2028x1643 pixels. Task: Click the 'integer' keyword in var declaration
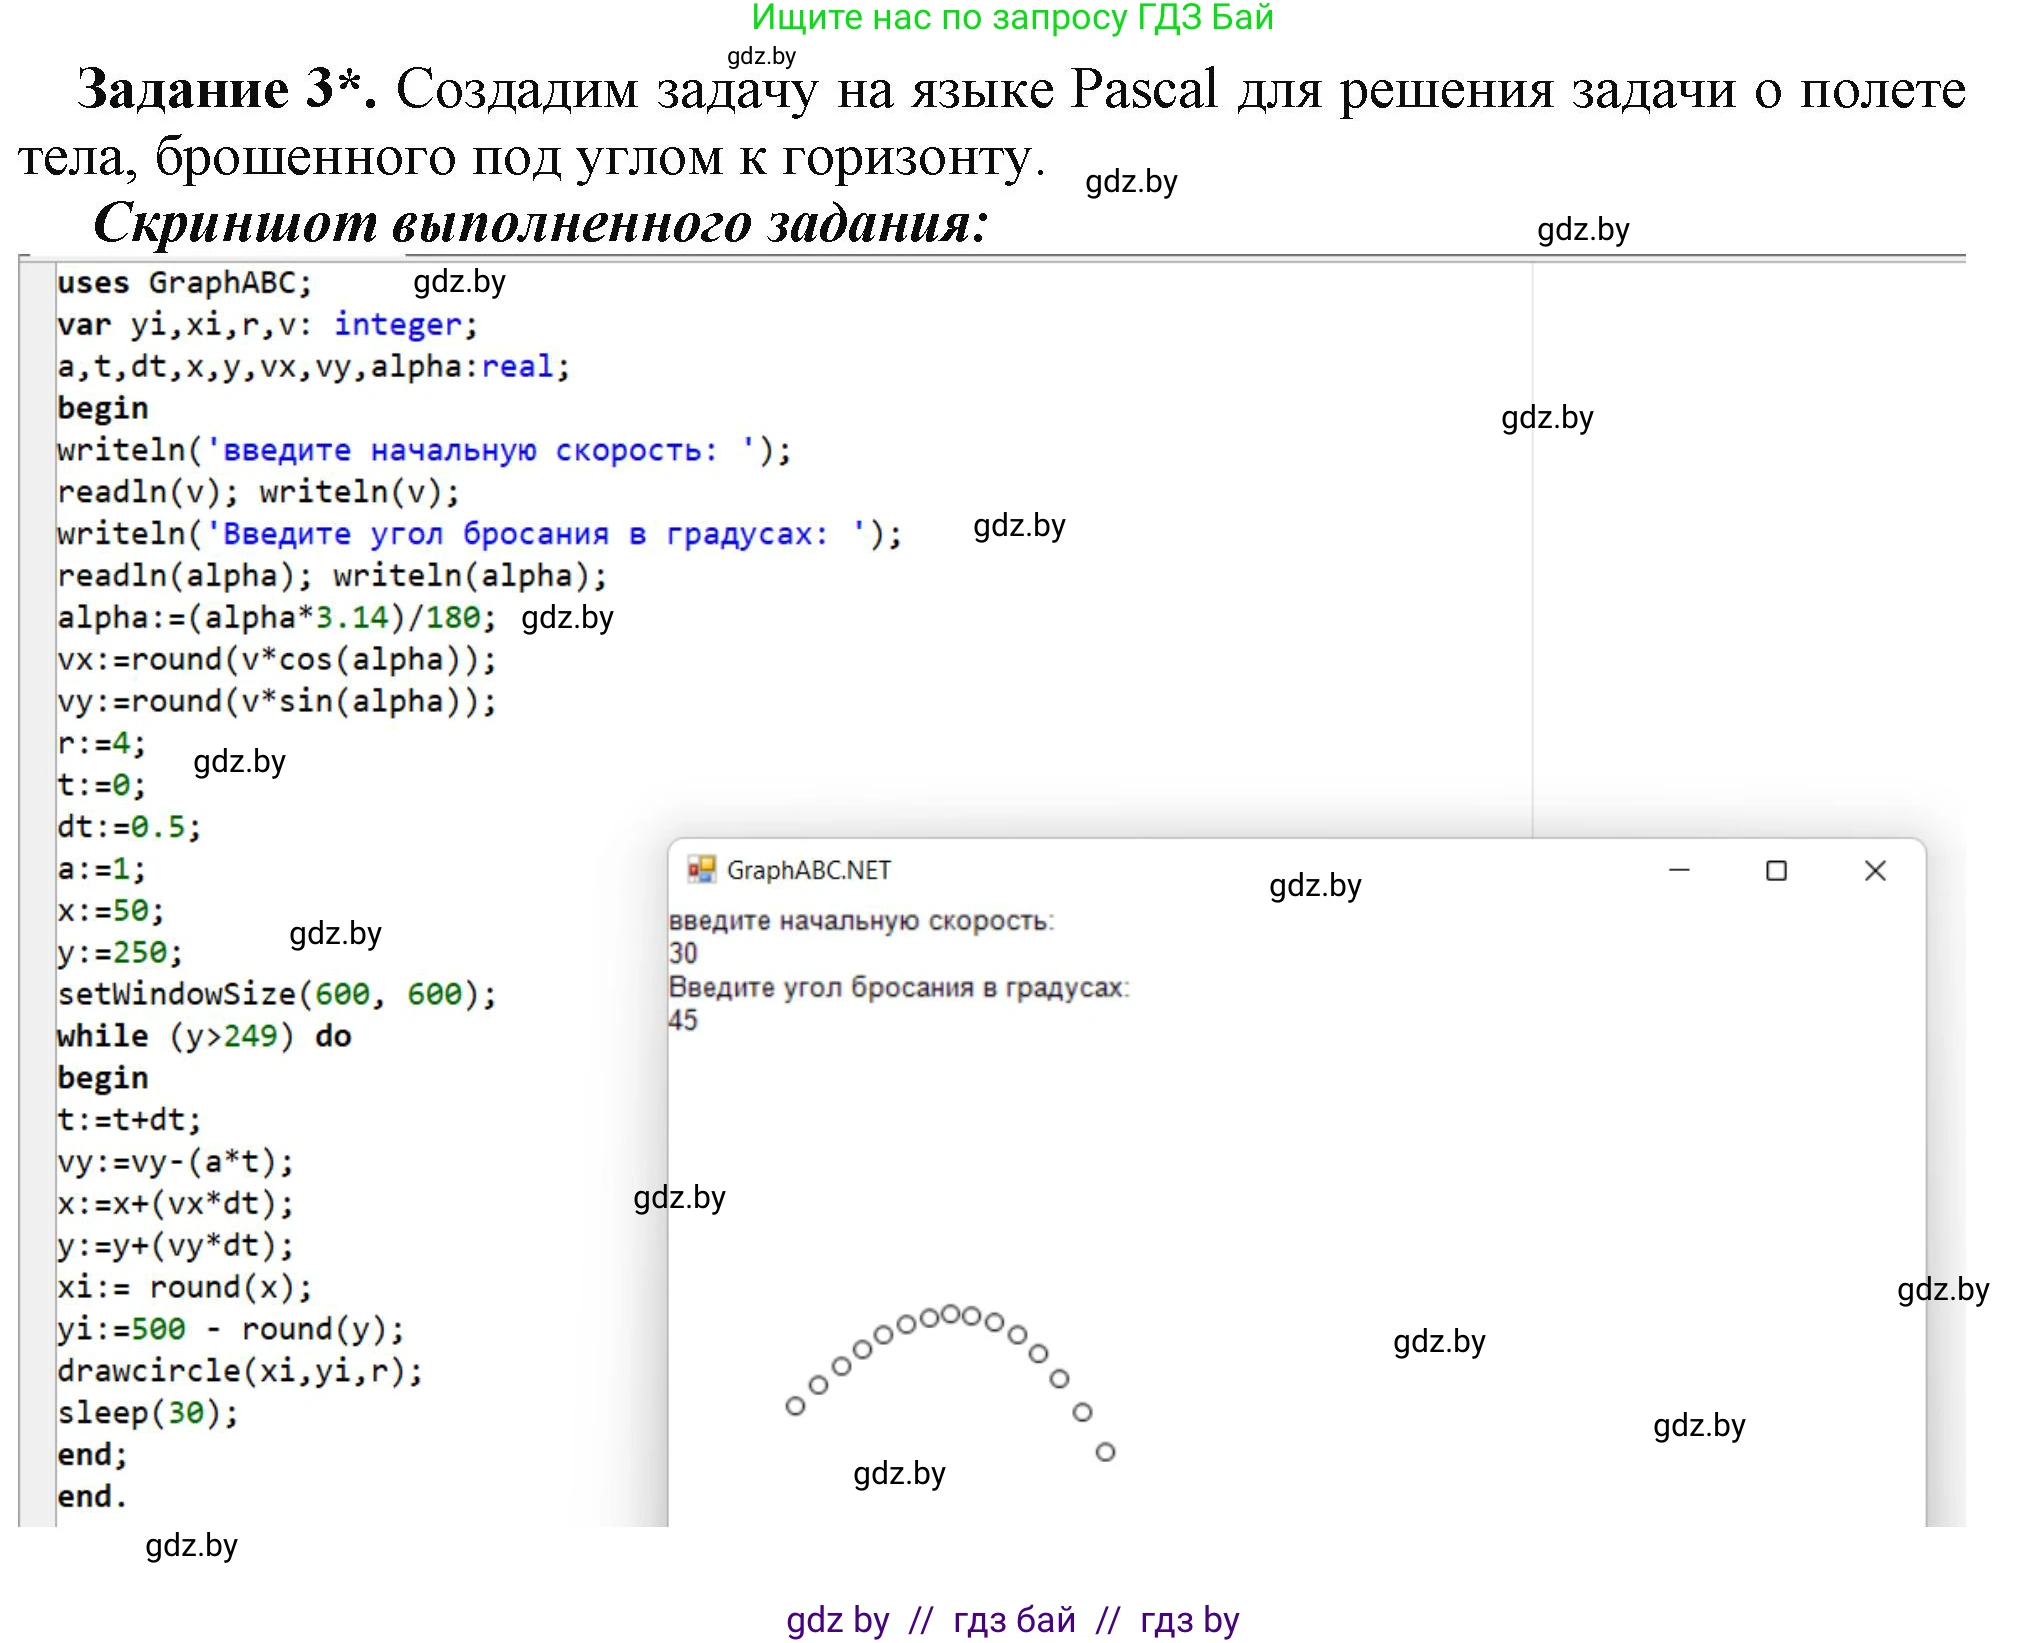[x=397, y=325]
